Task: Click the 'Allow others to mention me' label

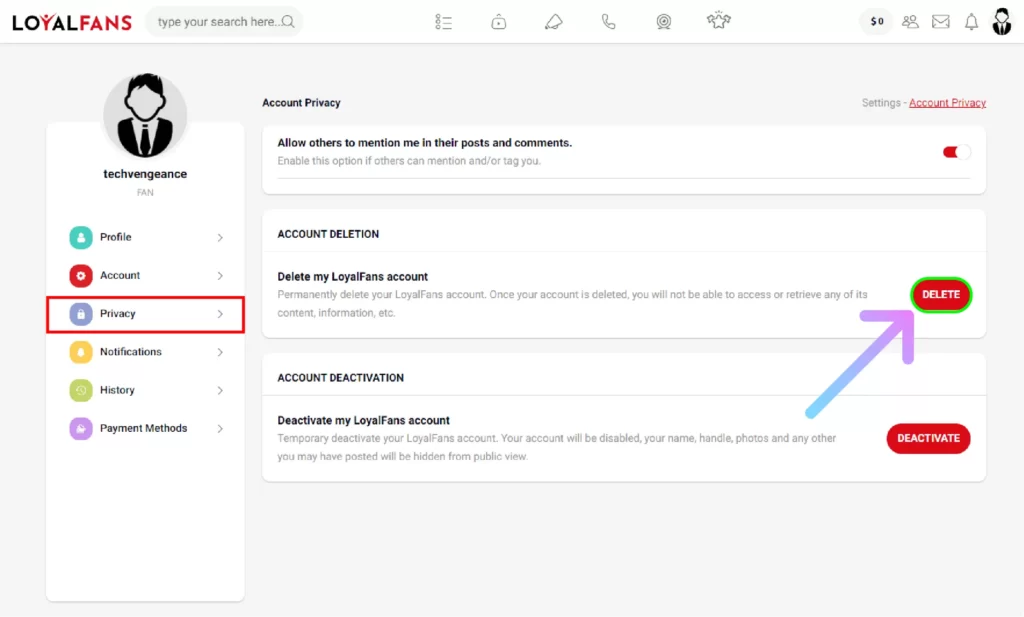Action: pyautogui.click(x=424, y=143)
